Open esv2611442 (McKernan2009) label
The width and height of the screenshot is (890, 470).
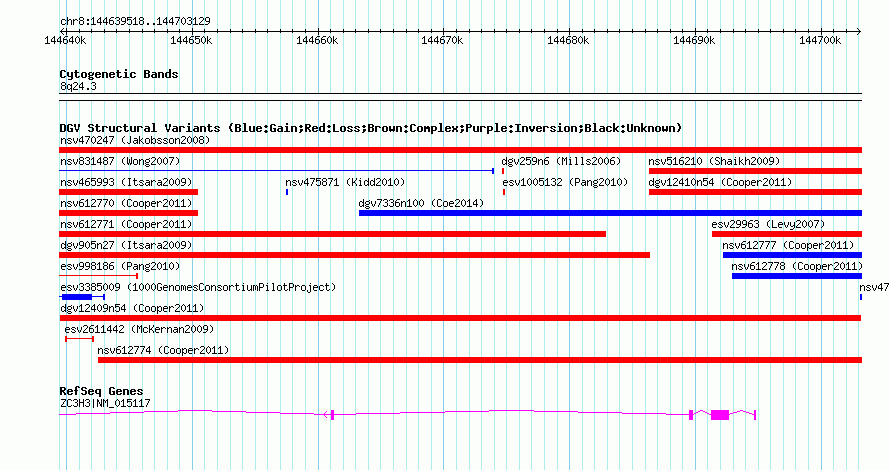(139, 329)
